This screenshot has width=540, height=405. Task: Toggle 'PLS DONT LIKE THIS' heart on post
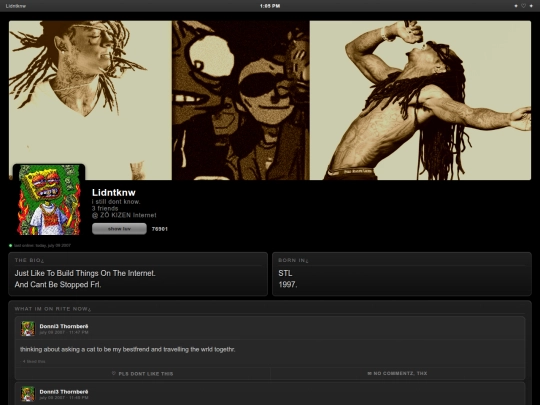click(x=143, y=374)
